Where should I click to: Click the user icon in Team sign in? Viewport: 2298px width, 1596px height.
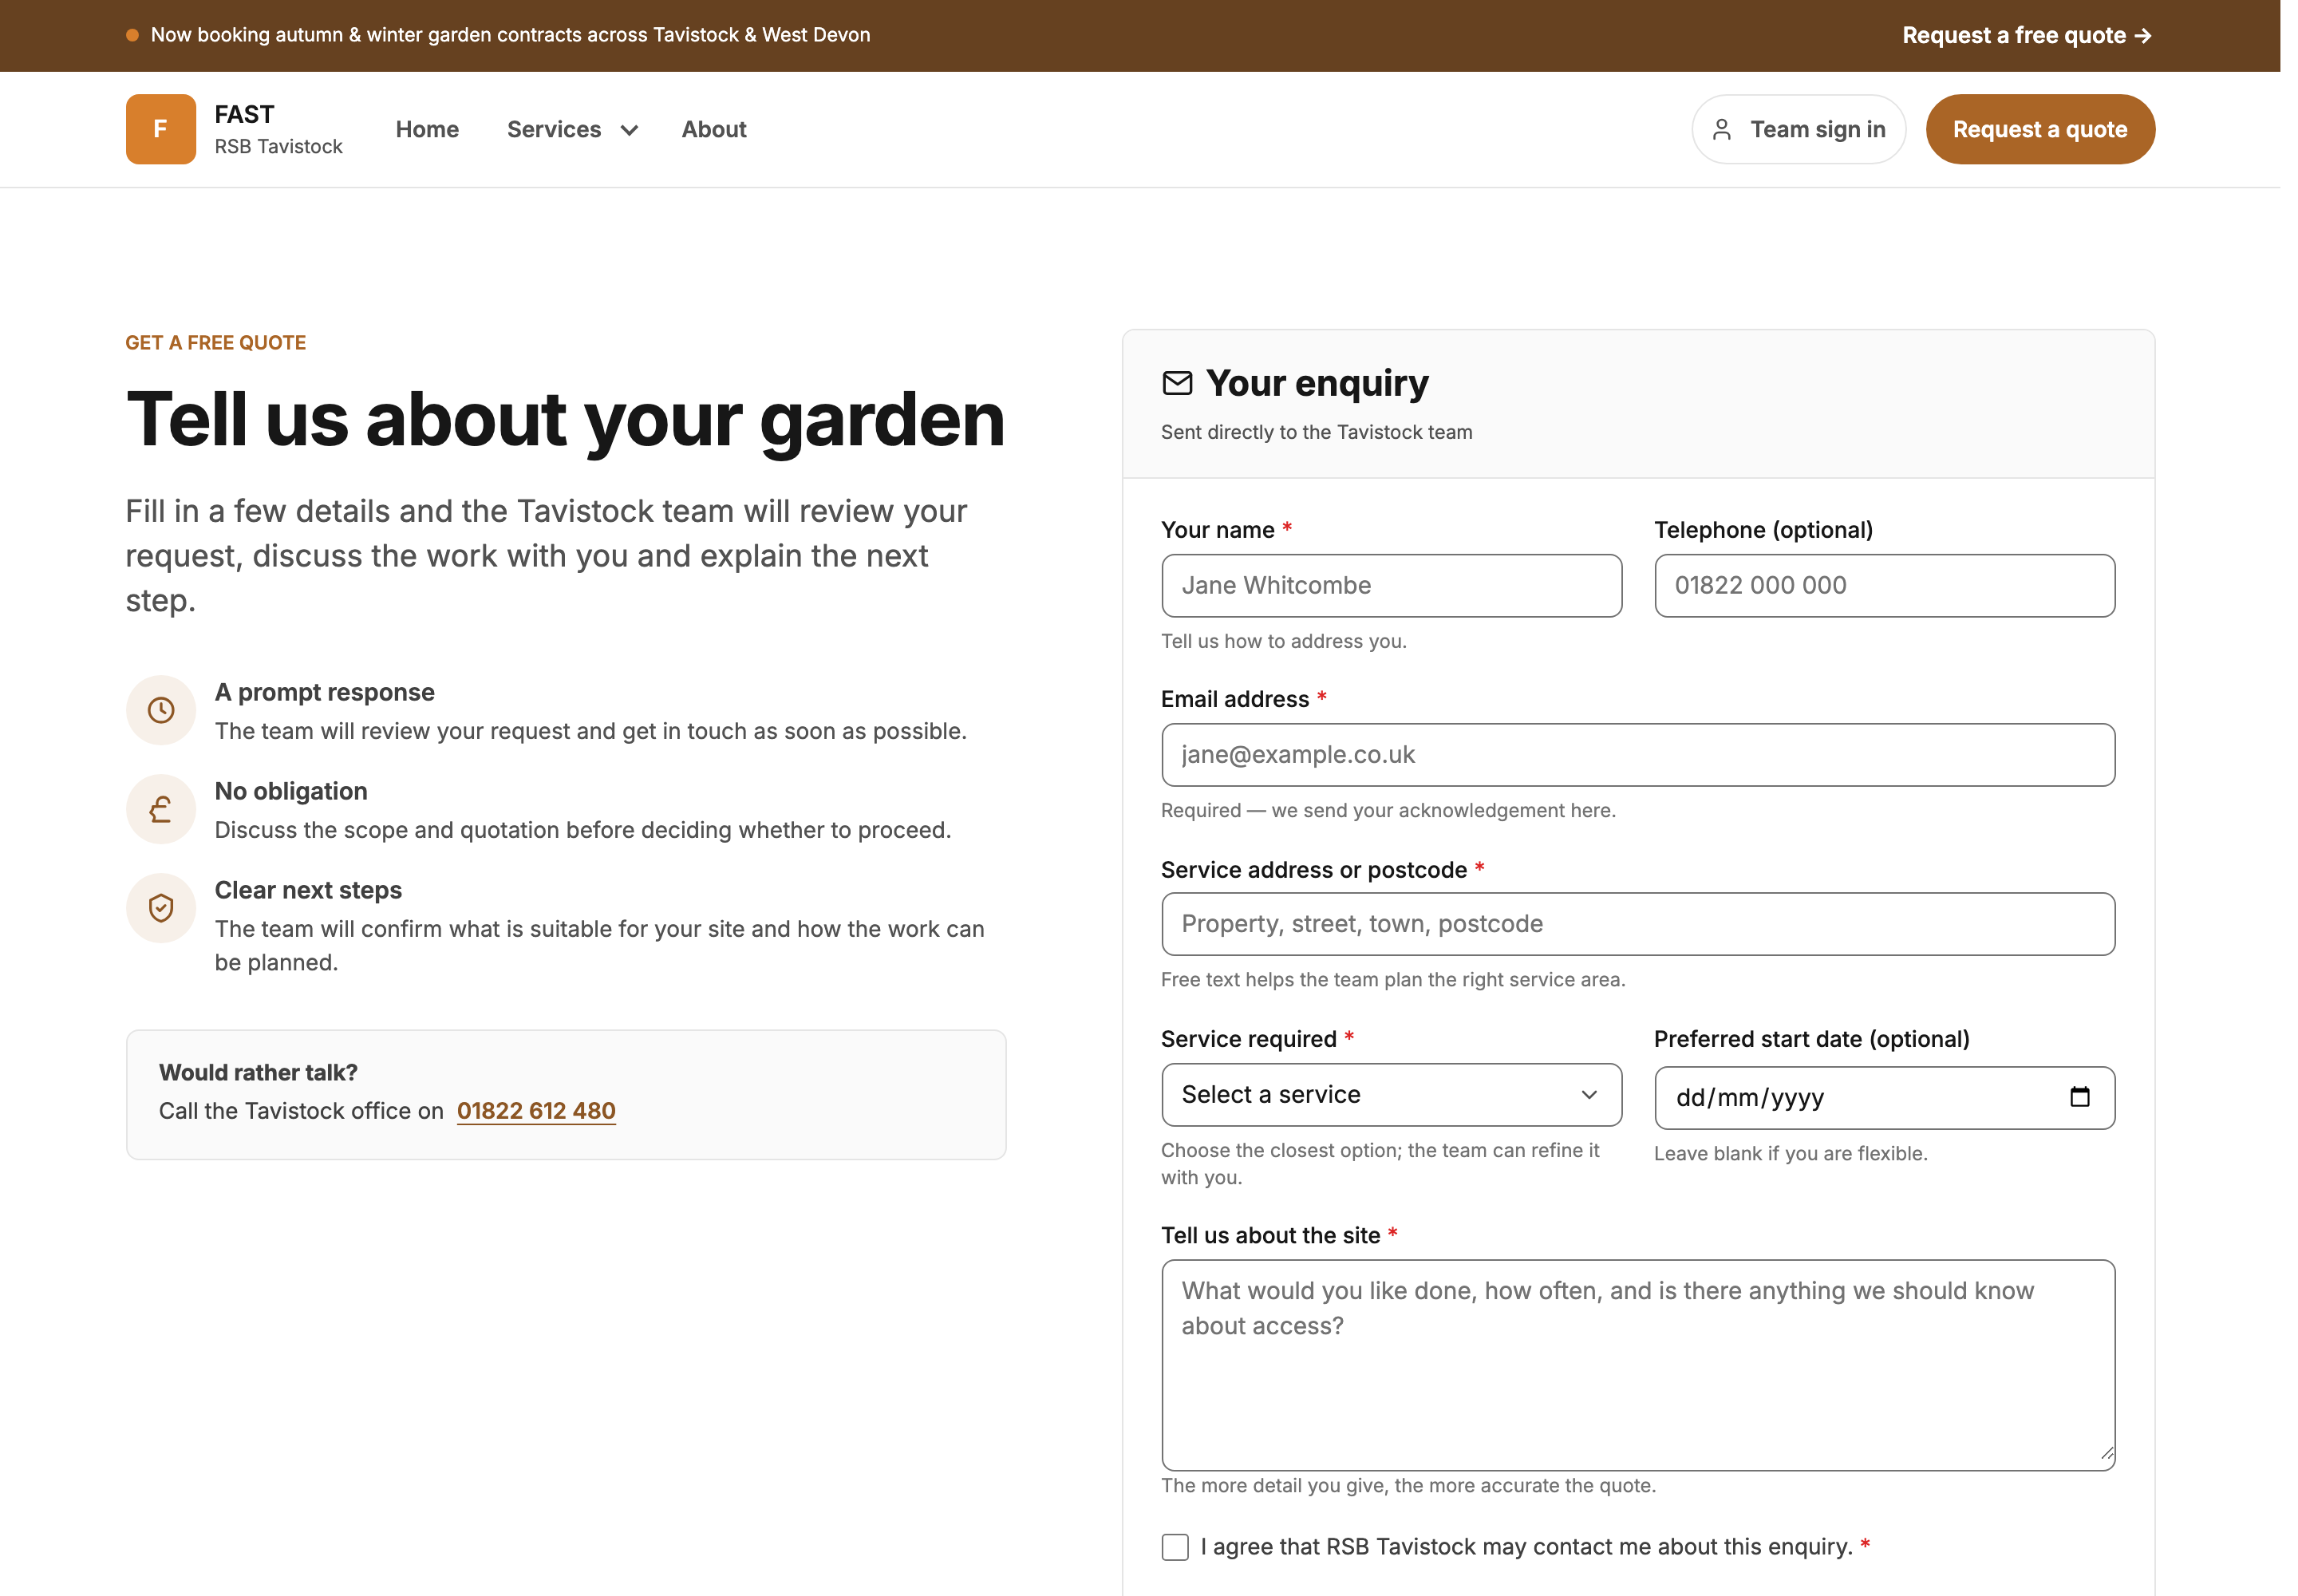pos(1721,129)
